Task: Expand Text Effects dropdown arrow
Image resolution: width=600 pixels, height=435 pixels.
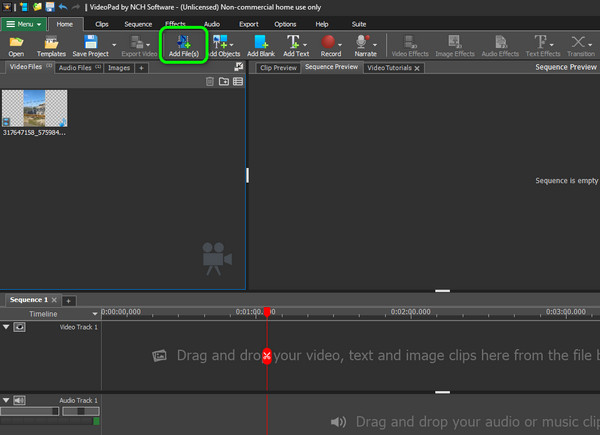Action: [551, 45]
